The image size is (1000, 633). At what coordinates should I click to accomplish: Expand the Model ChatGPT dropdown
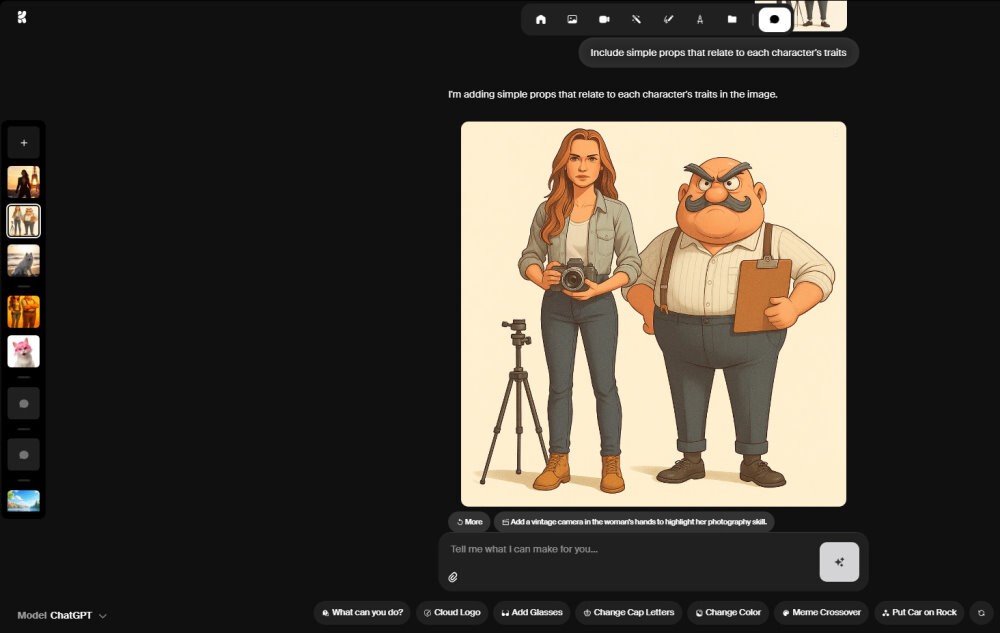[62, 615]
